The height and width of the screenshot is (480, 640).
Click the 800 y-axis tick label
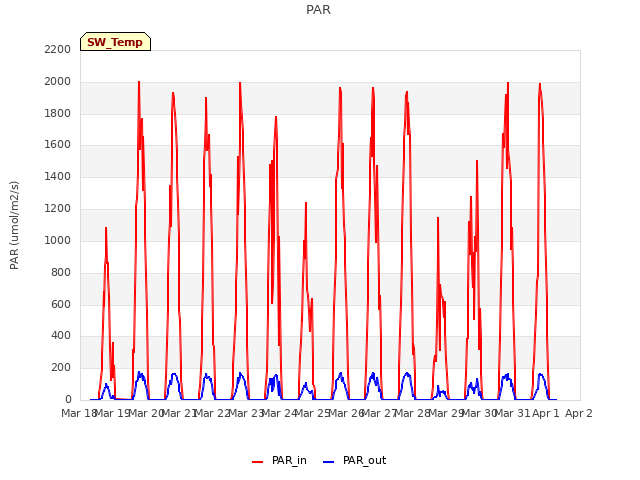click(x=61, y=272)
